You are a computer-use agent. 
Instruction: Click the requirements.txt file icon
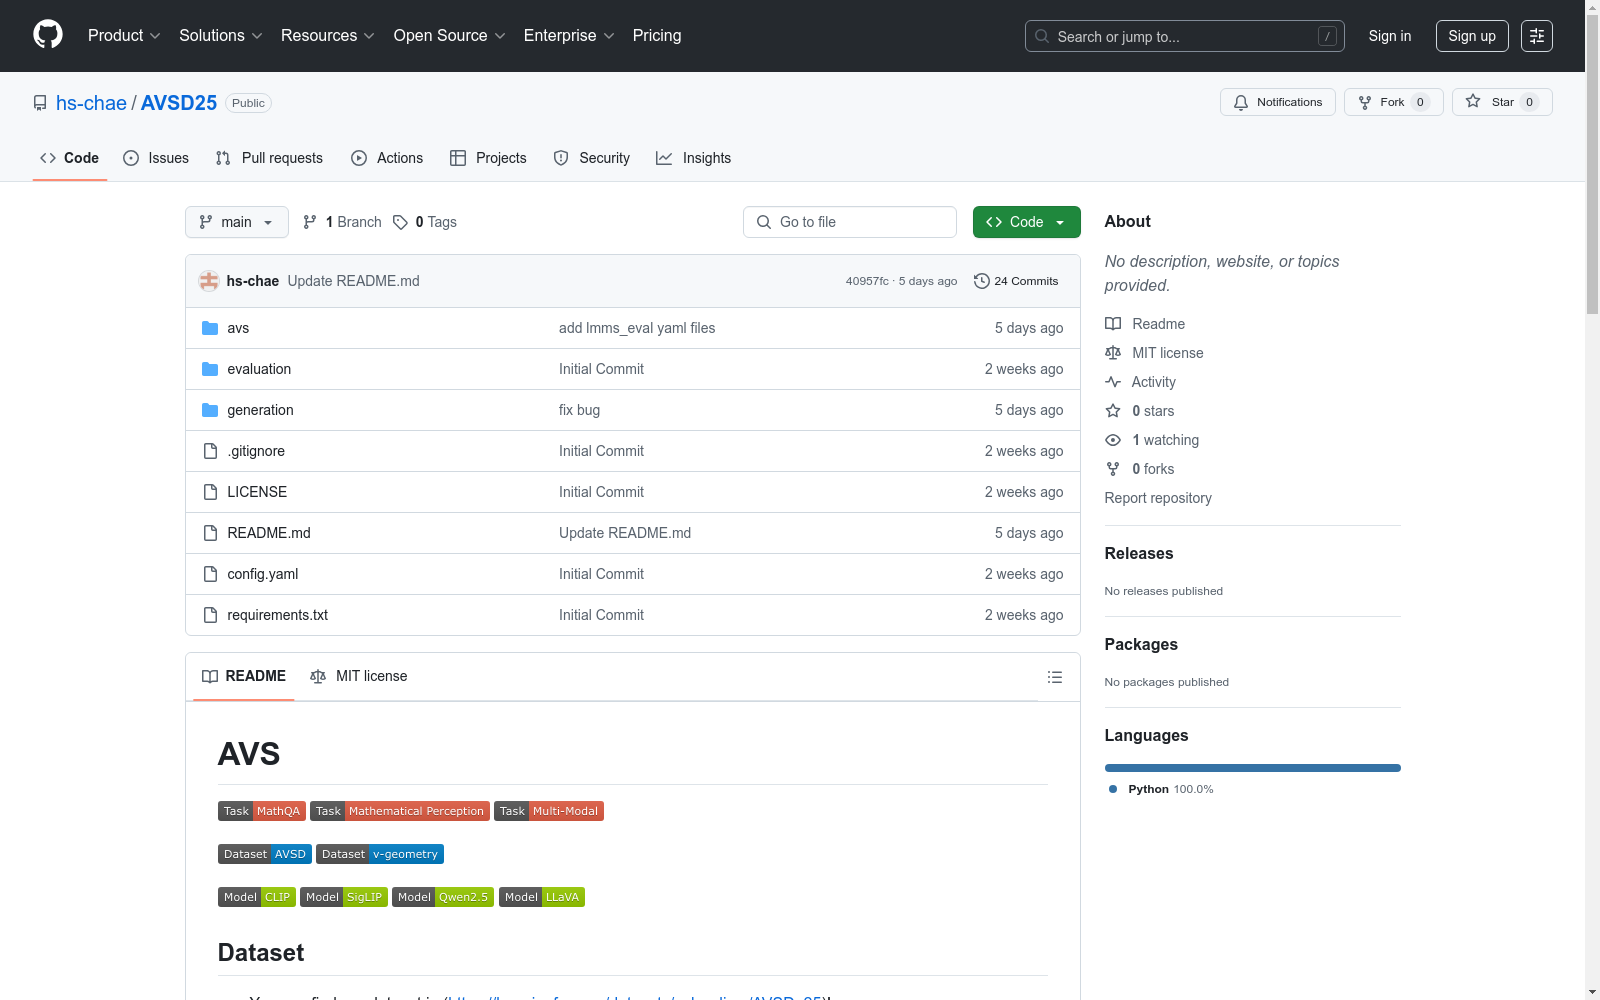pos(210,615)
